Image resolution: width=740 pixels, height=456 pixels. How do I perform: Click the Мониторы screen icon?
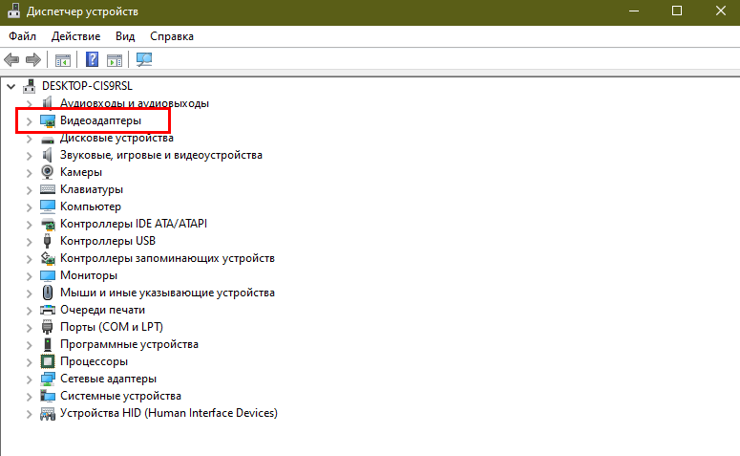click(48, 275)
